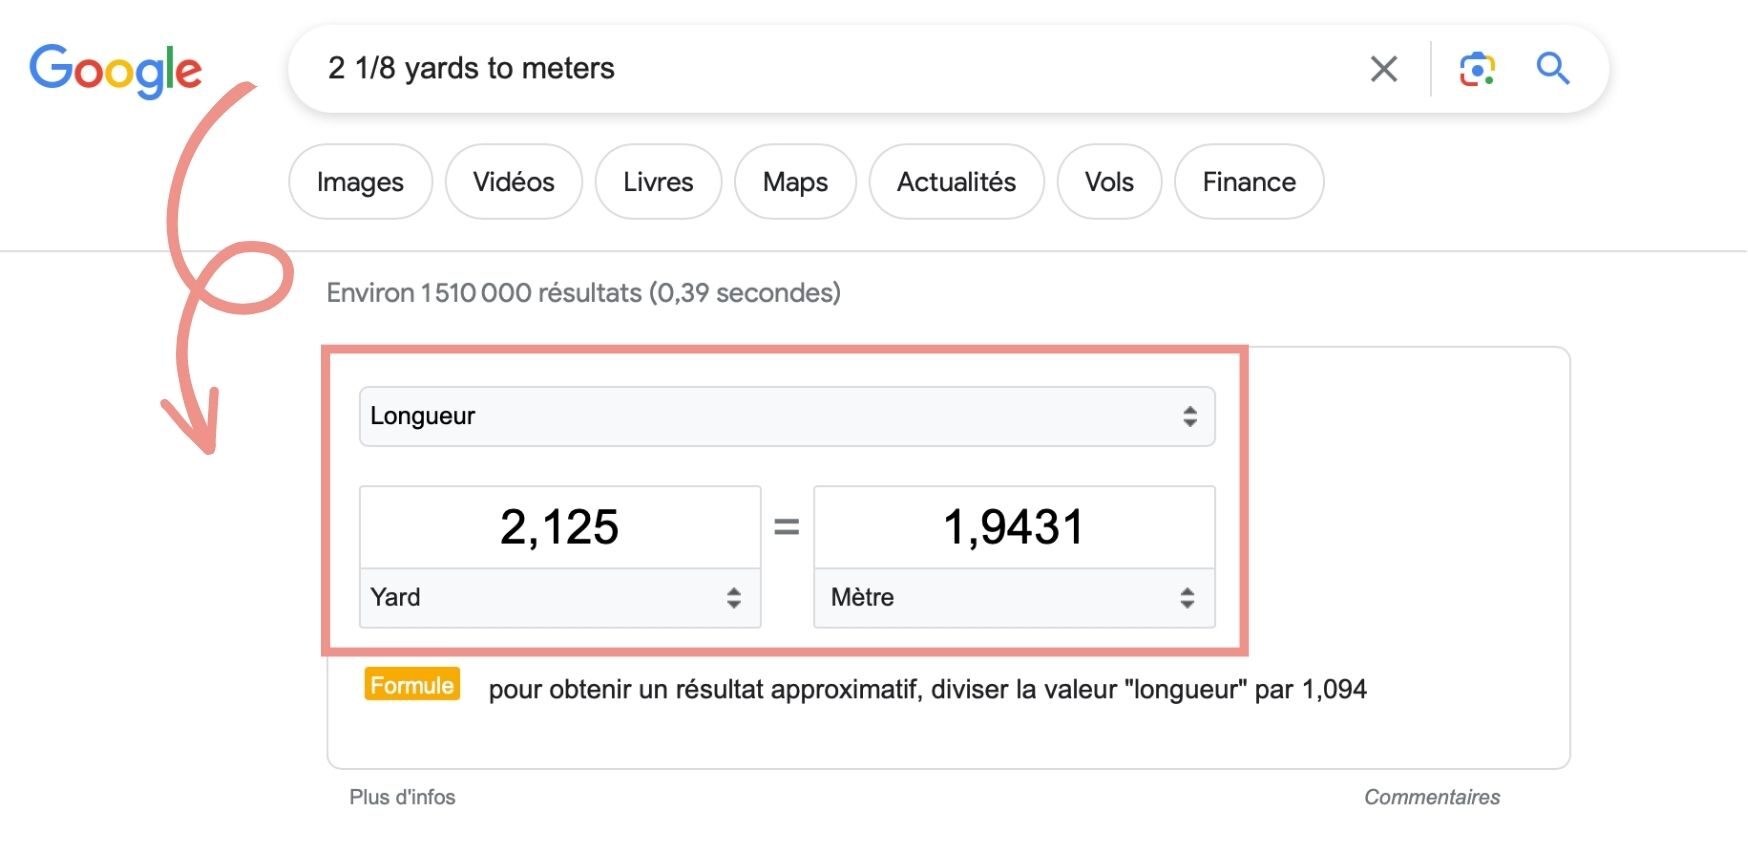Click the formula text about dividing by 1,094
Screen dimensions: 1748x856
pos(927,689)
